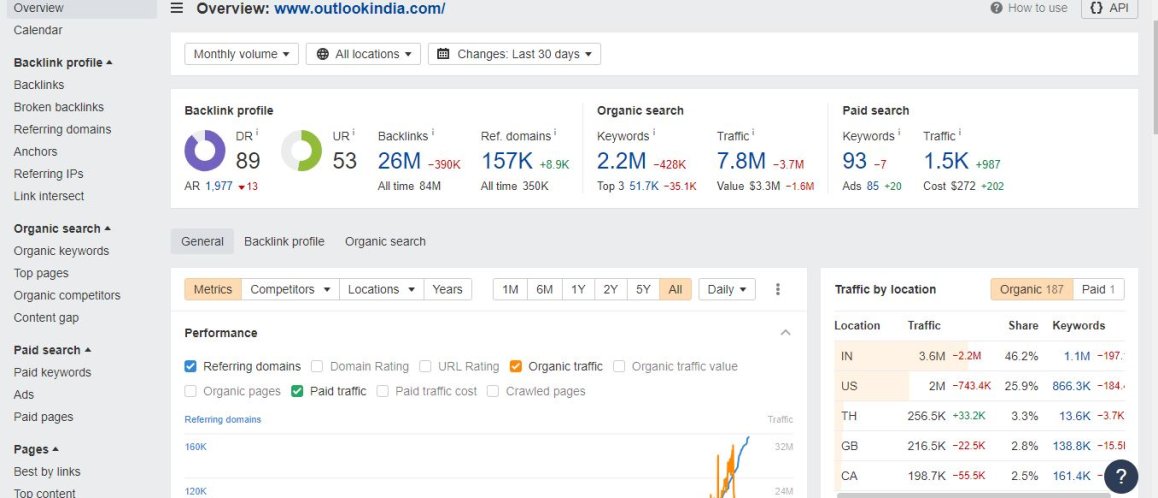The width and height of the screenshot is (1158, 498).
Task: Uncheck the Organic traffic checkbox
Action: point(515,366)
